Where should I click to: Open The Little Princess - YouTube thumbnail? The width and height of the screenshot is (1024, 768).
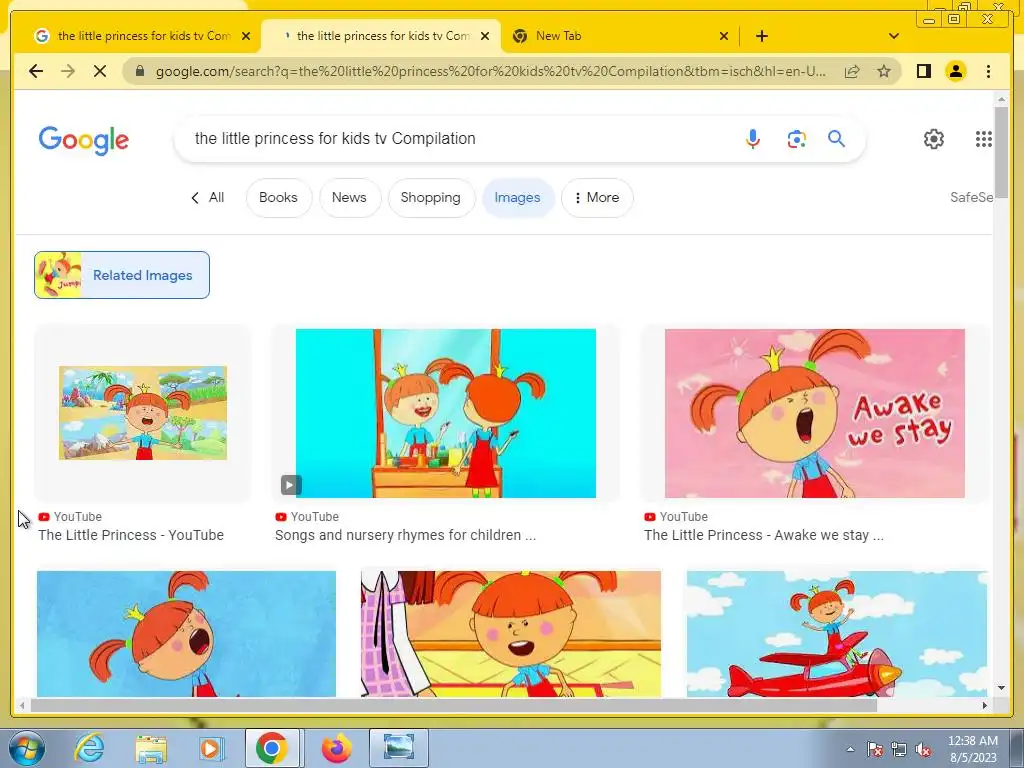point(142,413)
